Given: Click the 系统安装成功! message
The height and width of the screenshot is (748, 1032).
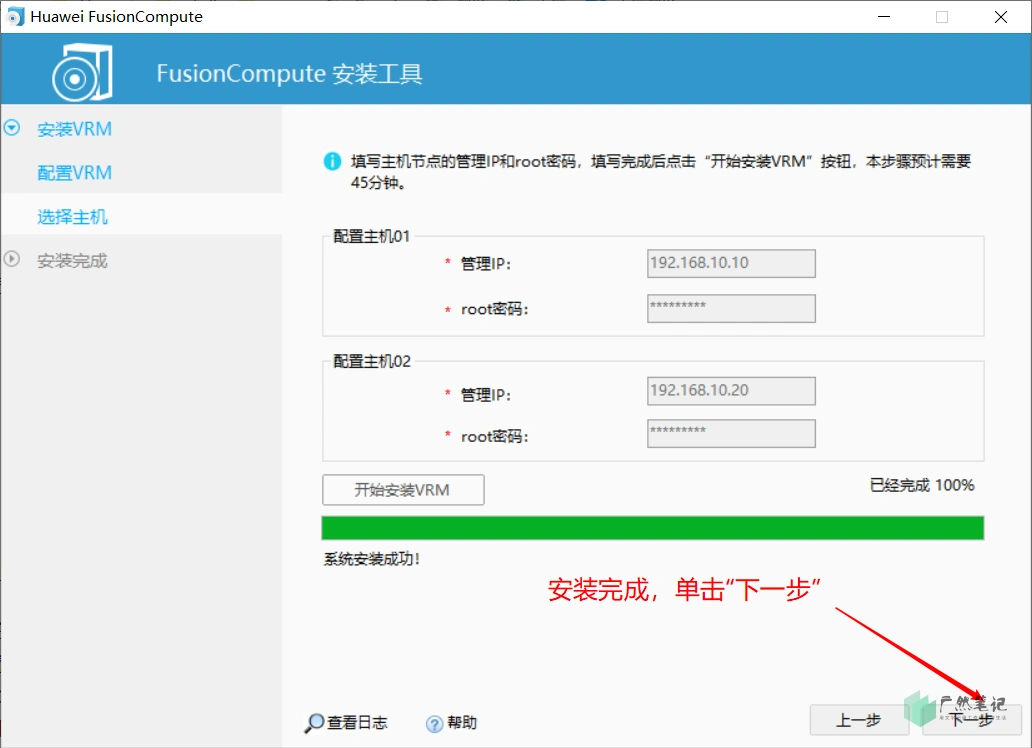Looking at the screenshot, I should (x=372, y=559).
